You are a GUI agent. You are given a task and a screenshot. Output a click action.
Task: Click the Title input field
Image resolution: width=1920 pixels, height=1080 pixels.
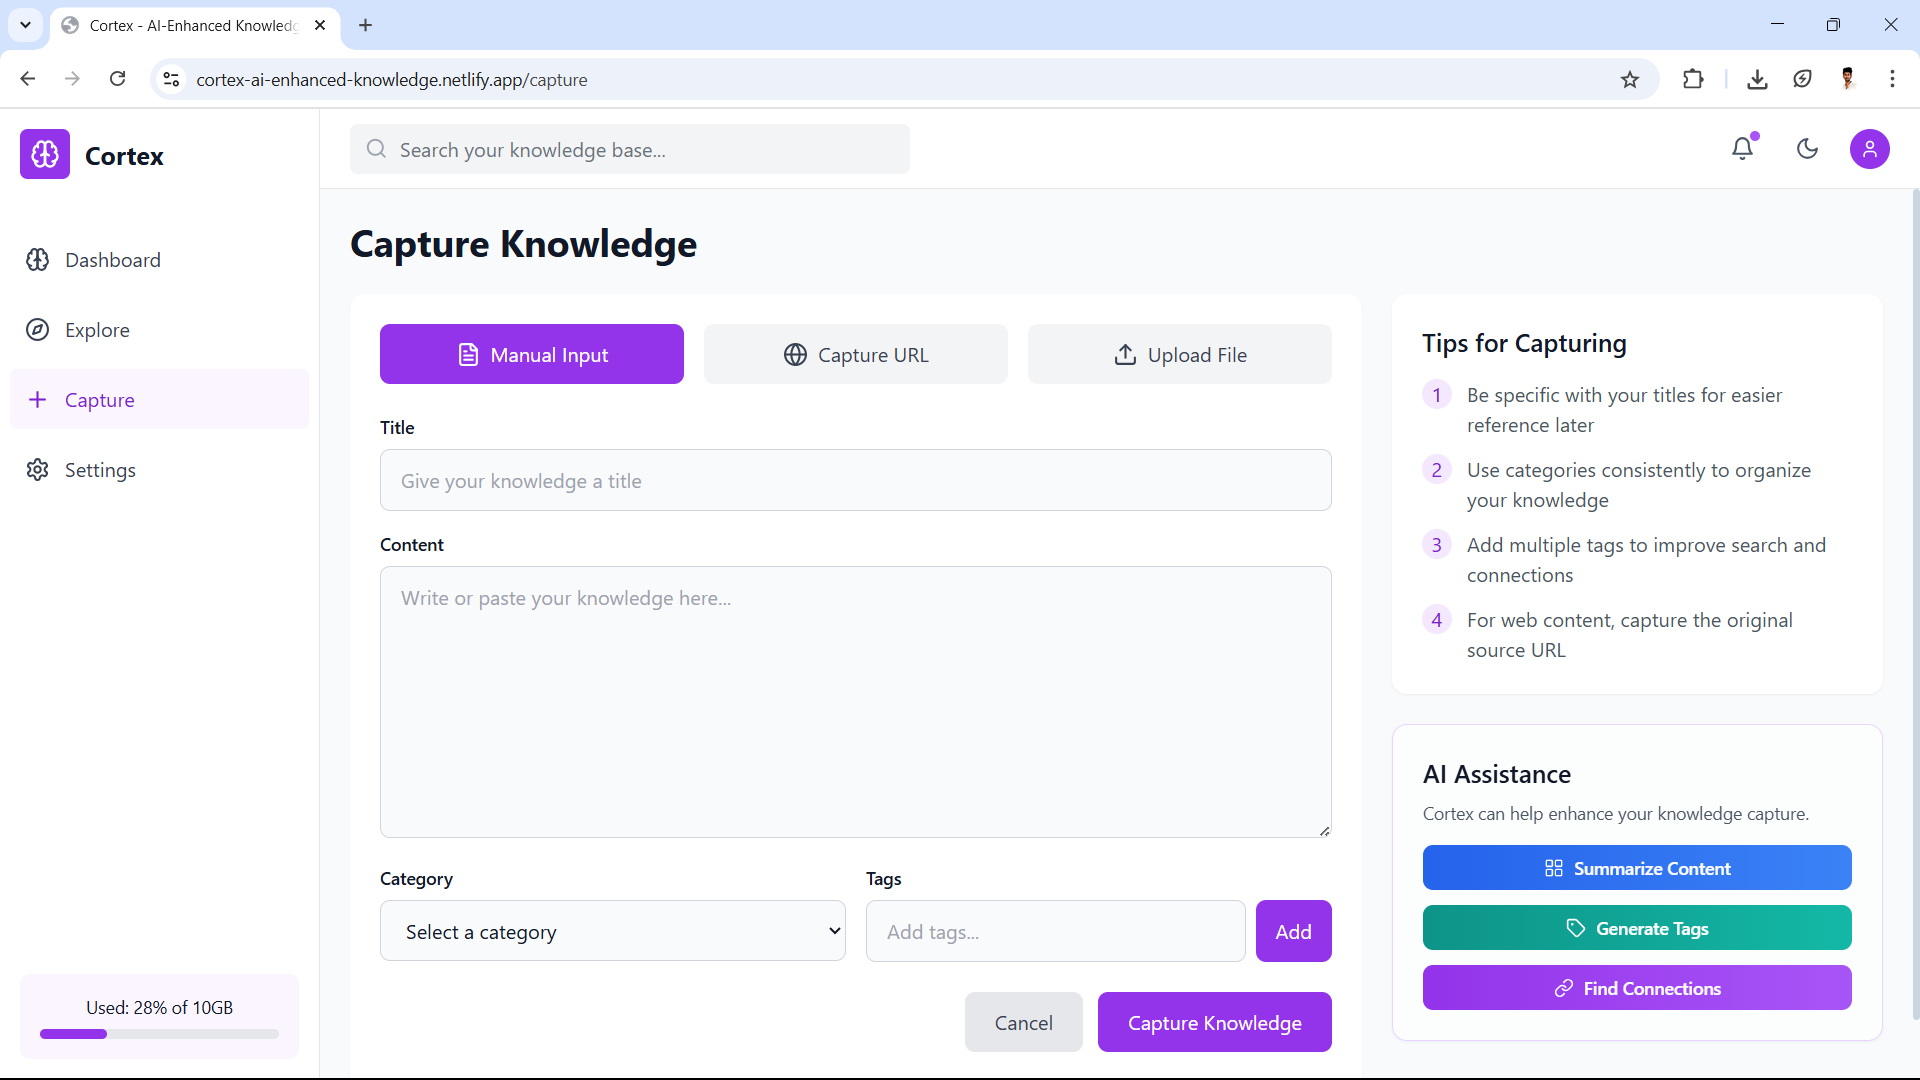[855, 481]
